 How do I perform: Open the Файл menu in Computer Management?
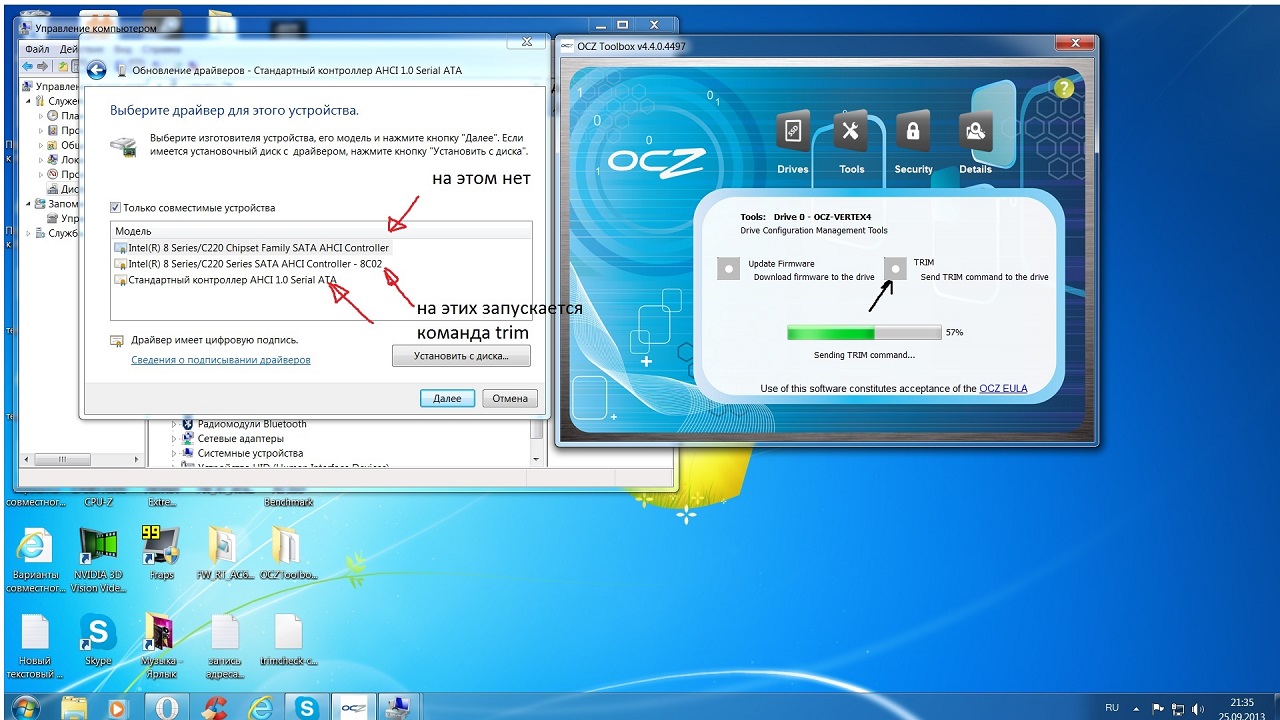(37, 48)
